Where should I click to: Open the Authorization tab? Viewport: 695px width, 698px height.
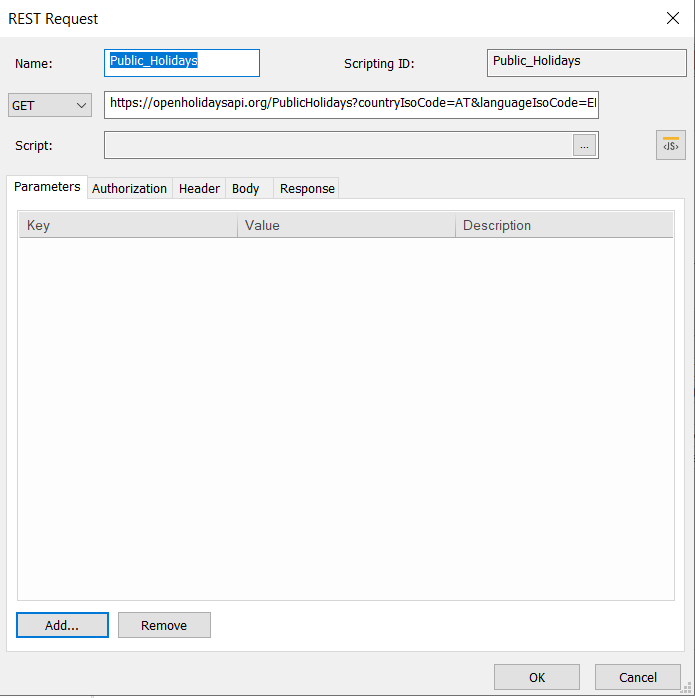[129, 188]
